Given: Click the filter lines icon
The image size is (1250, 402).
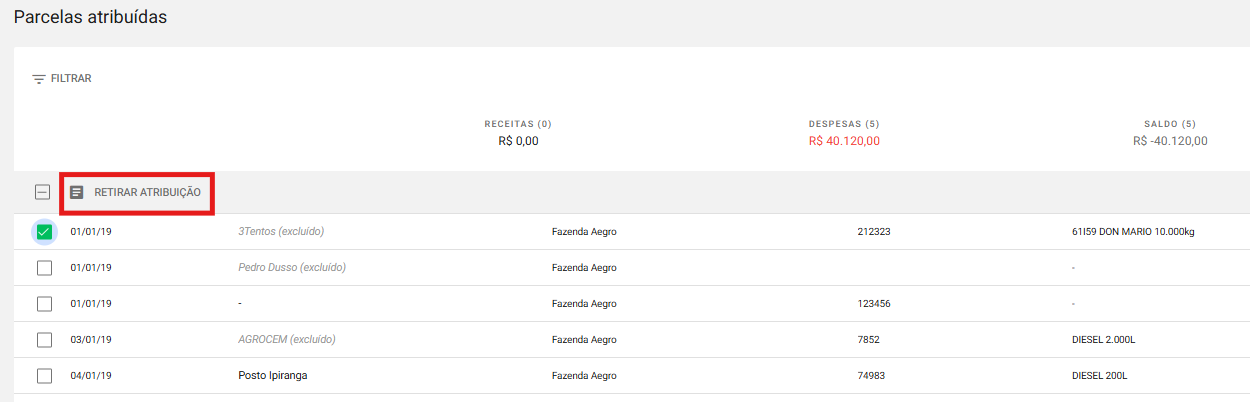Looking at the screenshot, I should click(39, 78).
